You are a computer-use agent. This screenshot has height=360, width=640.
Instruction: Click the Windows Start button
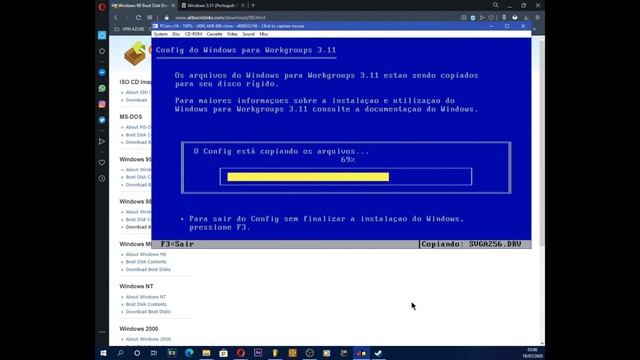103,353
